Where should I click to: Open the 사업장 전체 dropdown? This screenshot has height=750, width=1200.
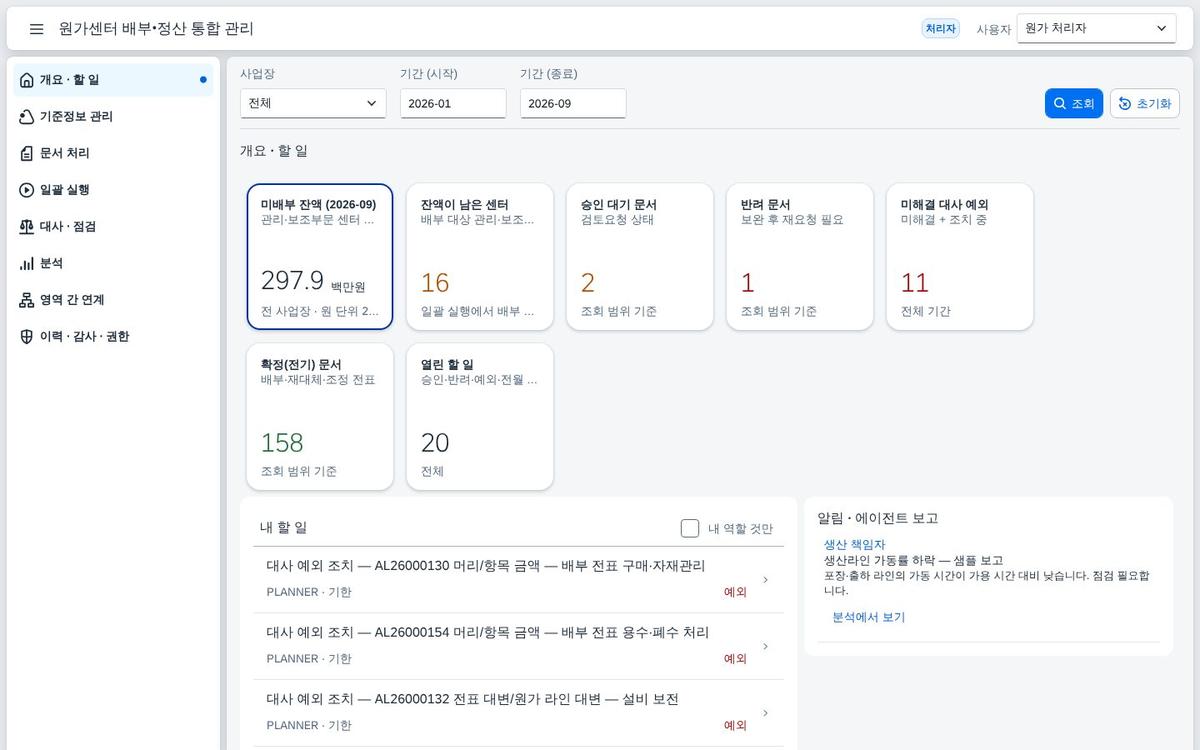[313, 103]
